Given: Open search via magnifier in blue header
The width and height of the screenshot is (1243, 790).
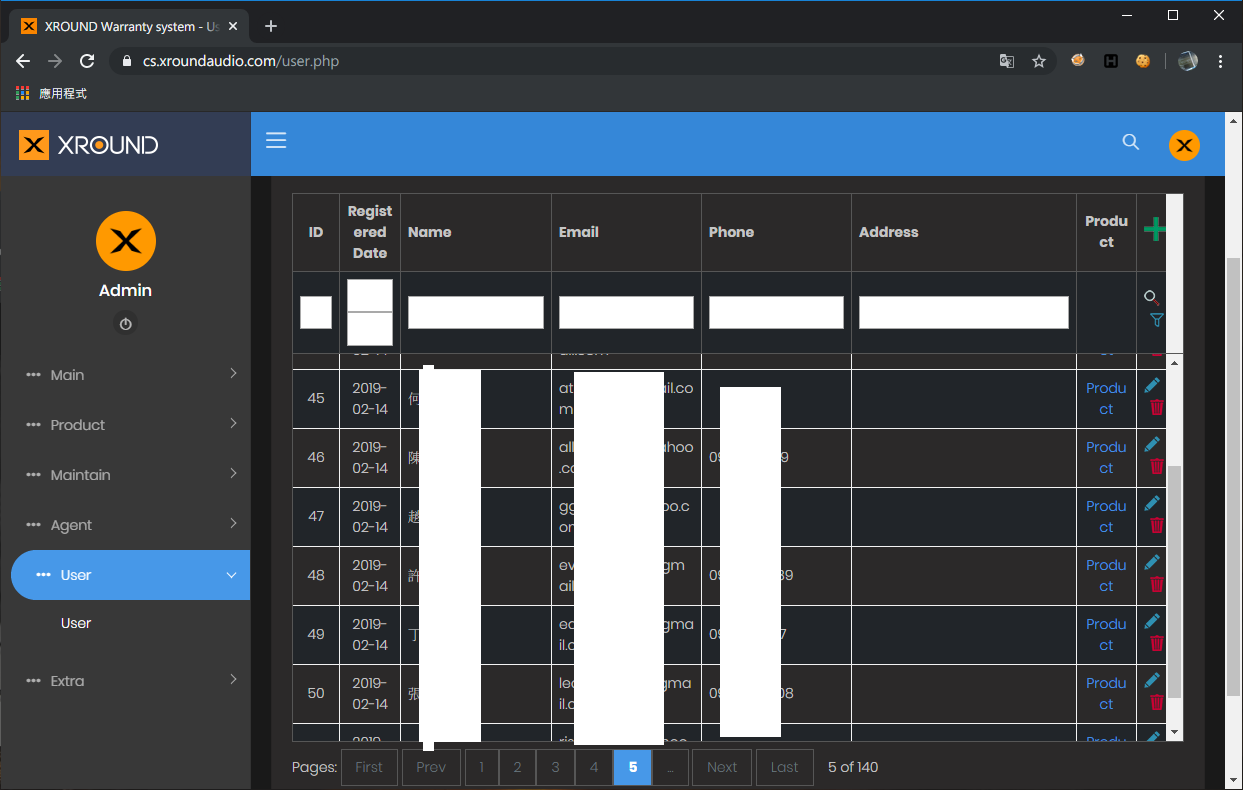Looking at the screenshot, I should [1131, 142].
